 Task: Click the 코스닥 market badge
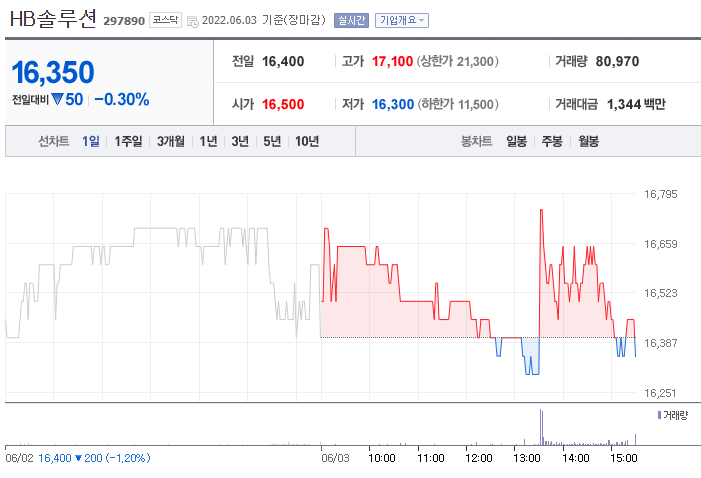pos(165,20)
